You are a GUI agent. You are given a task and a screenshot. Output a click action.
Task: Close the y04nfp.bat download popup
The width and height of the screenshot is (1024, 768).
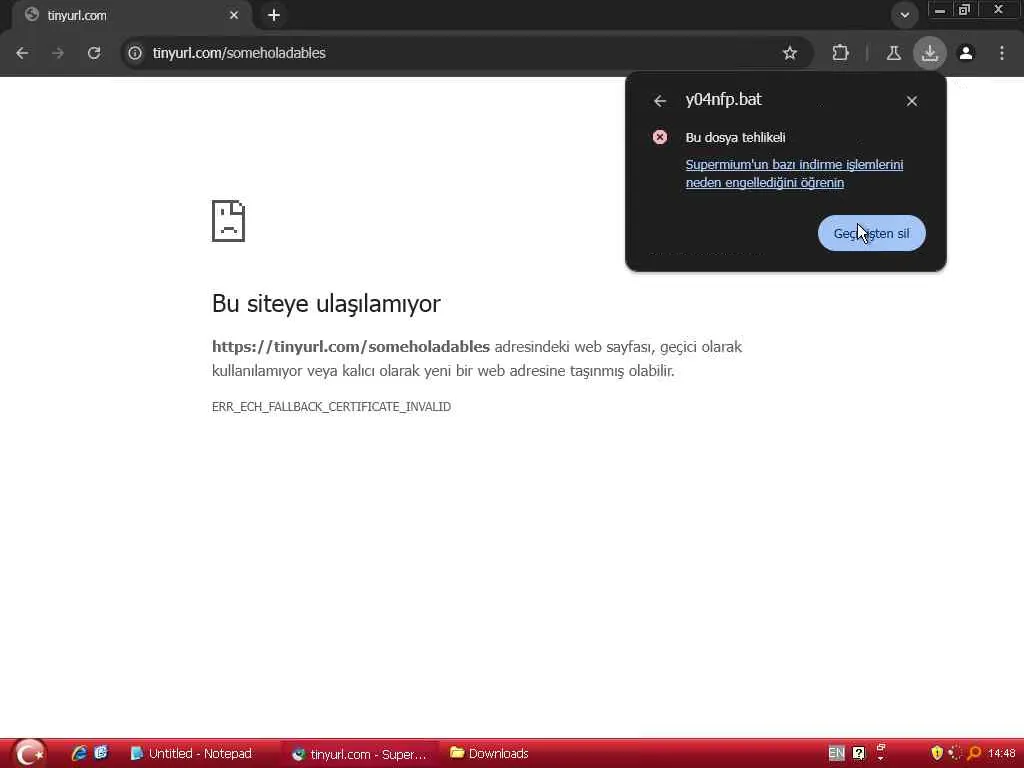point(912,101)
